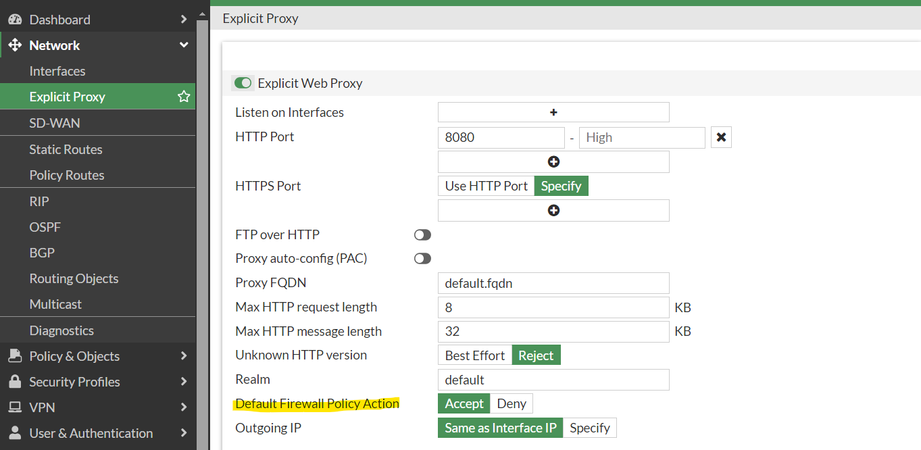921x450 pixels.
Task: Disable the Explicit Web Proxy toggle
Action: click(243, 83)
